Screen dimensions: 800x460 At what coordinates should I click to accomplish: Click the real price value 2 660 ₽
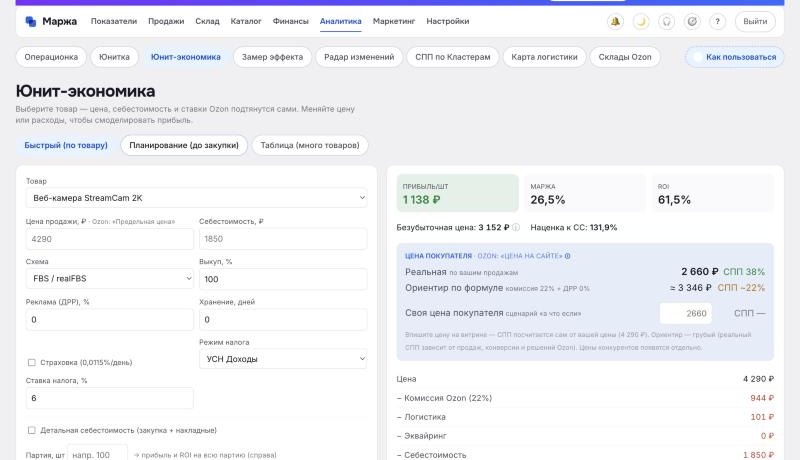coord(699,272)
